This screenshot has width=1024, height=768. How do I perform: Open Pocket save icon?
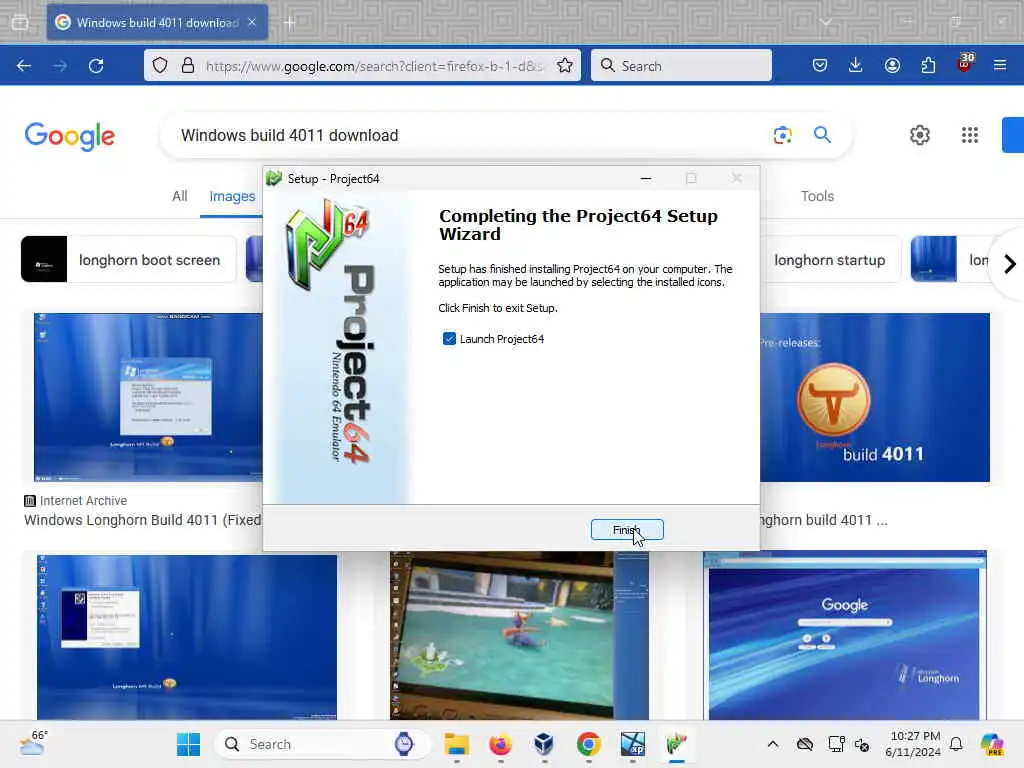click(820, 65)
